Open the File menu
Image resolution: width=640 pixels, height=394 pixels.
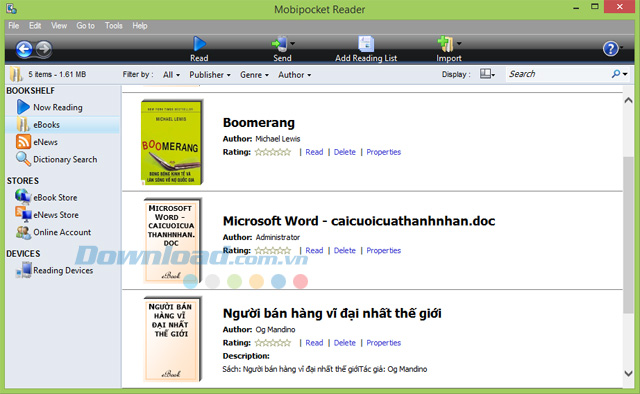[13, 25]
